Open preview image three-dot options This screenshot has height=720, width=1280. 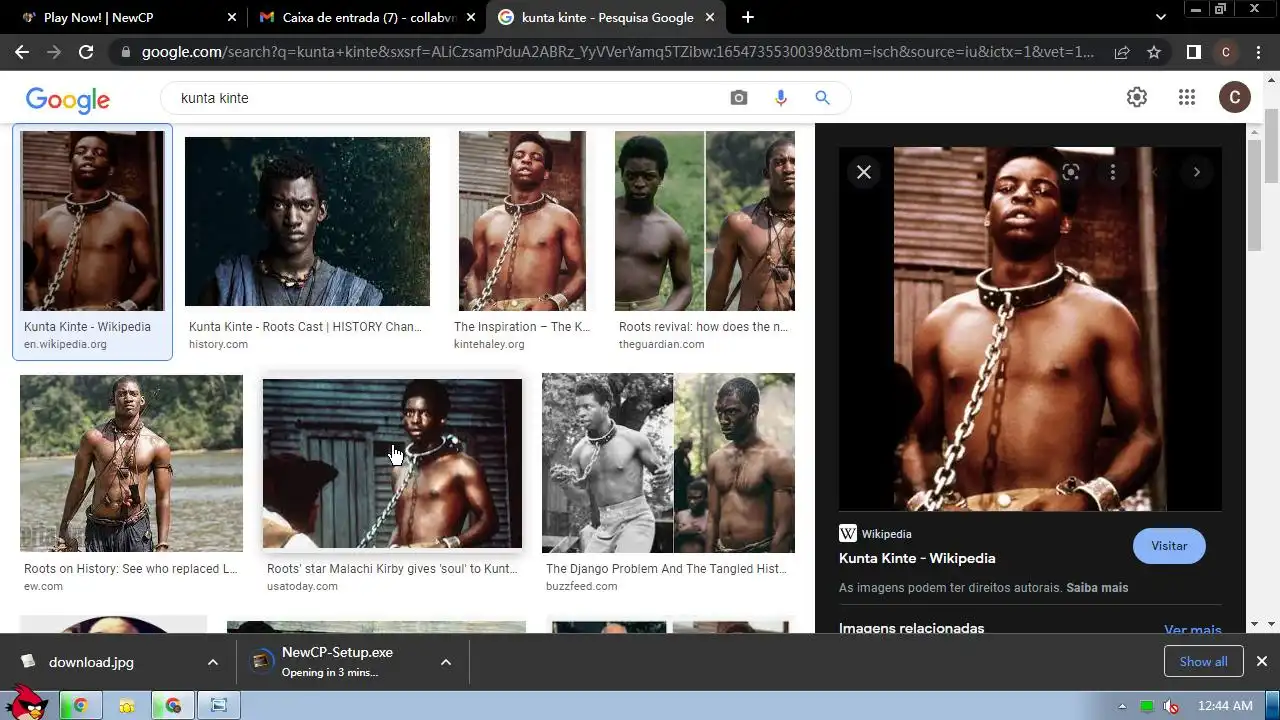click(x=1113, y=172)
